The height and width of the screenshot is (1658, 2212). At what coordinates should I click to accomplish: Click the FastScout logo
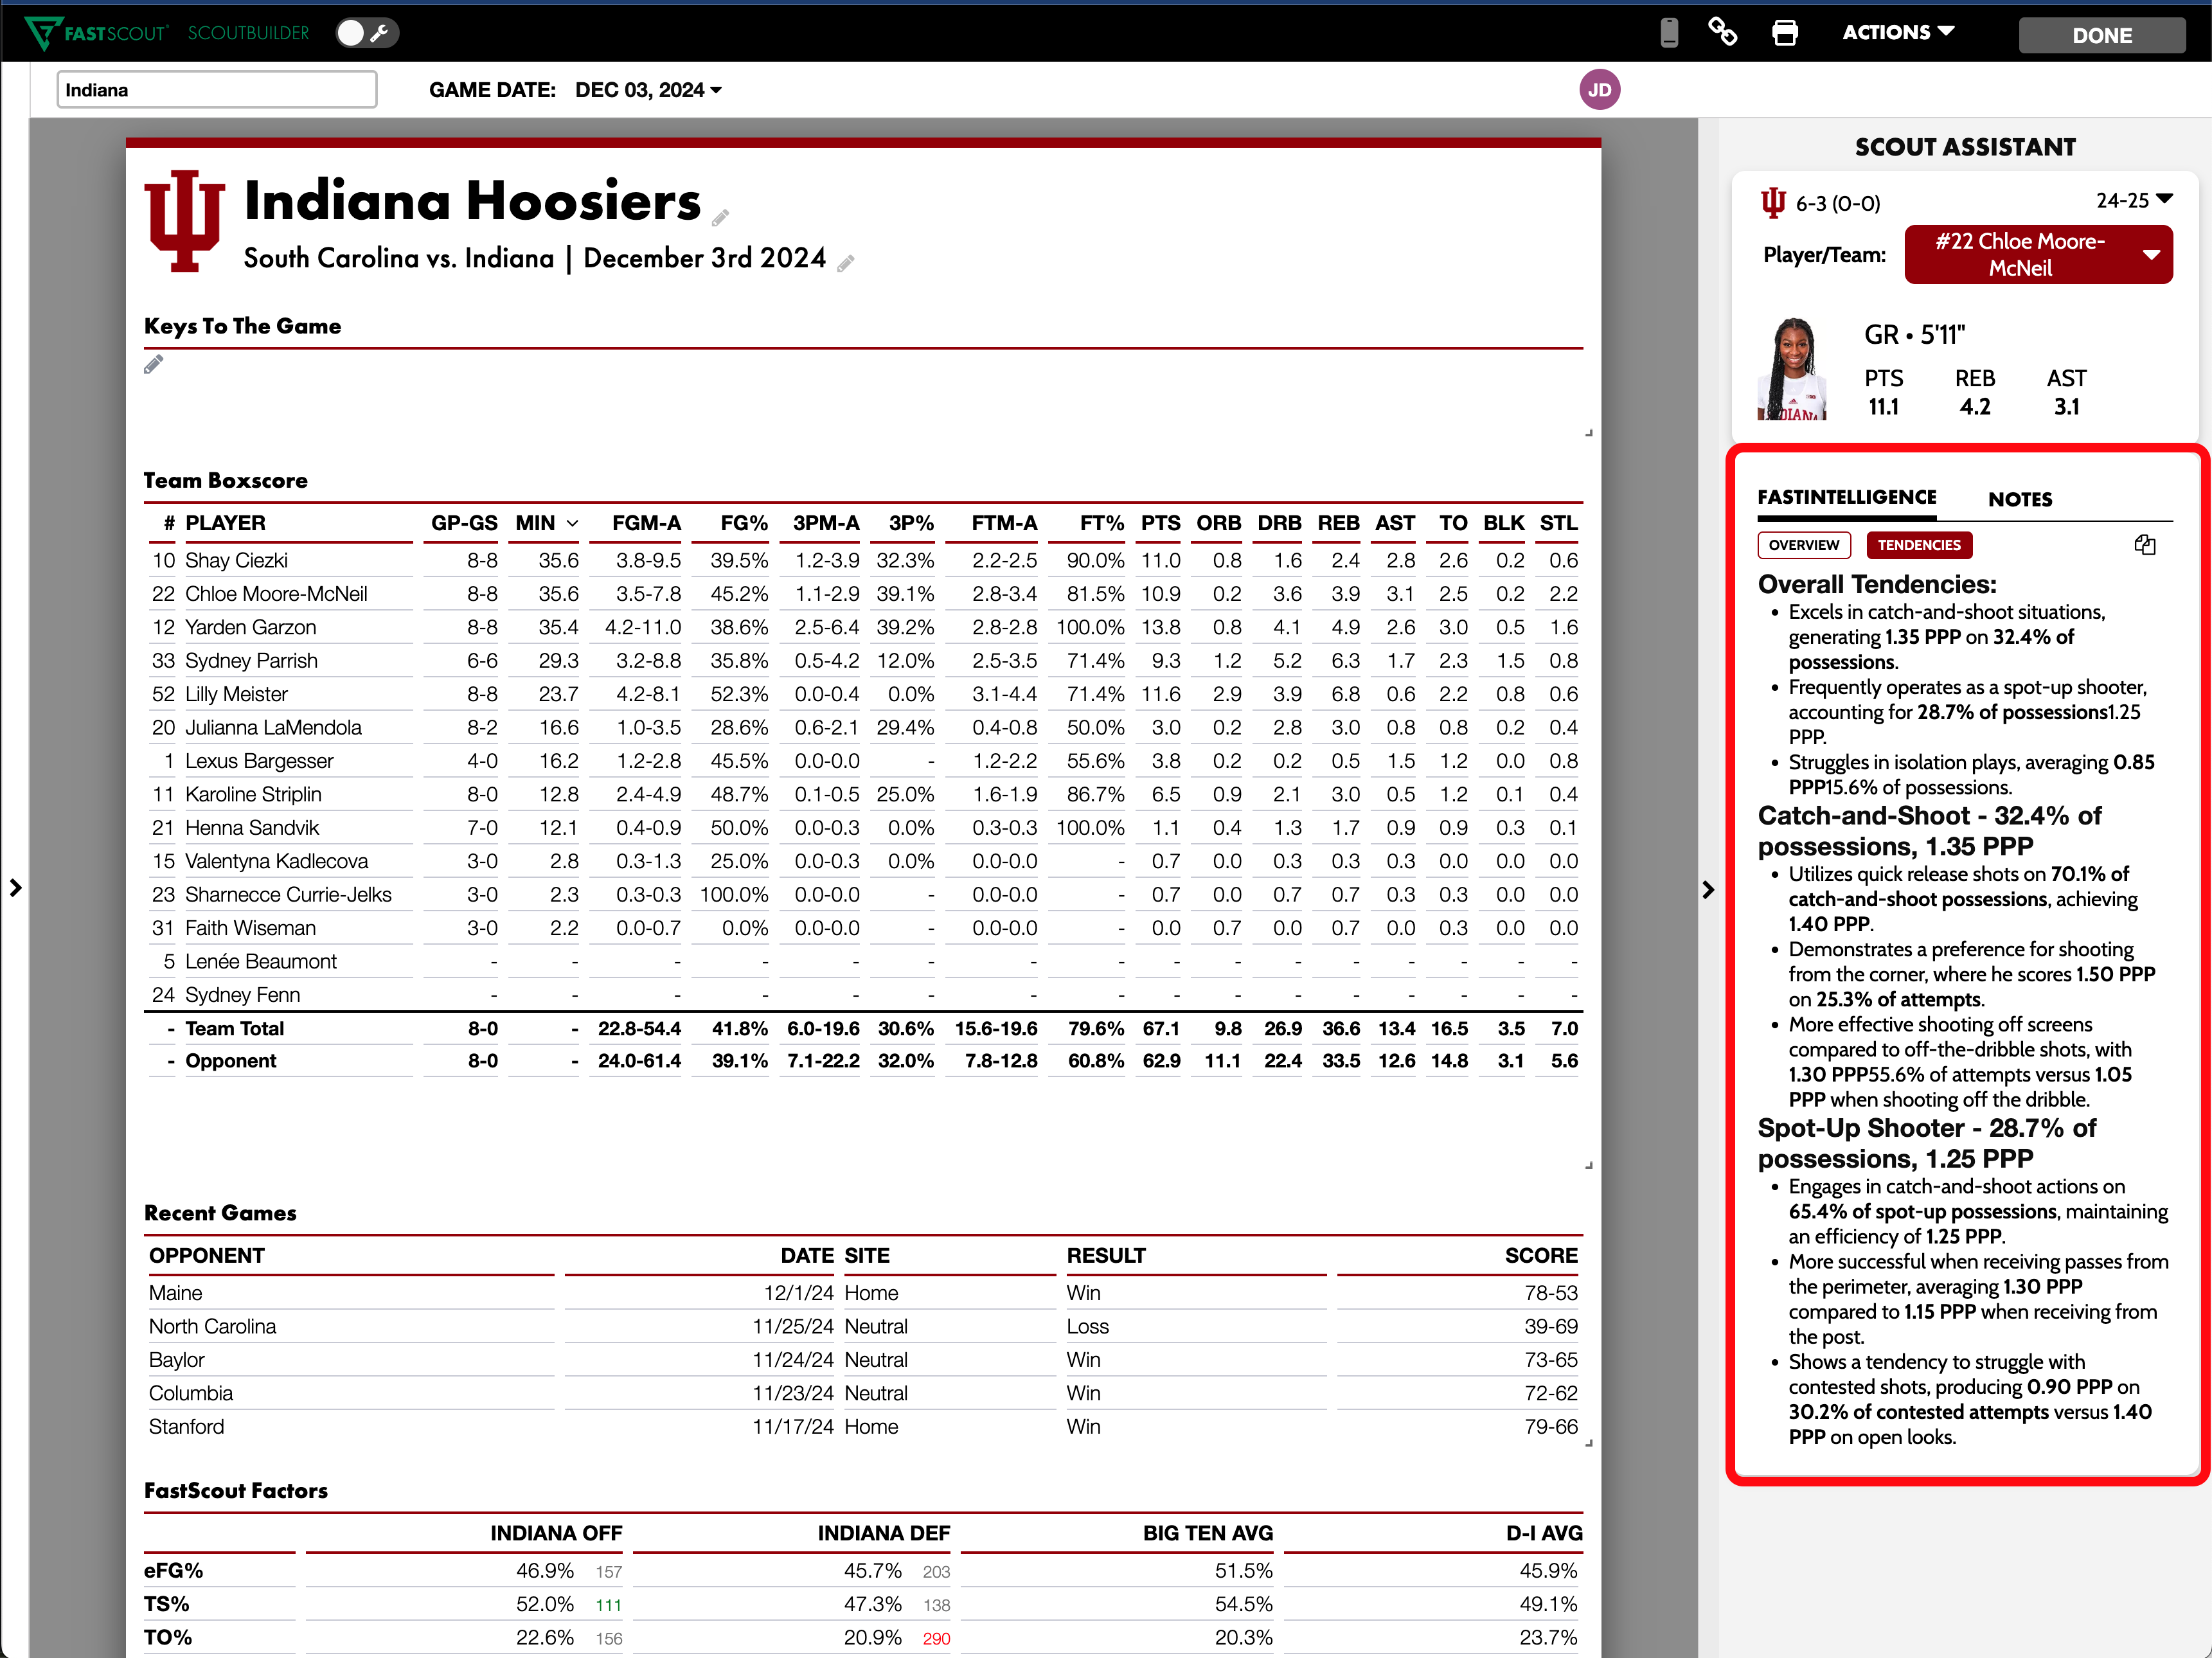pyautogui.click(x=97, y=33)
